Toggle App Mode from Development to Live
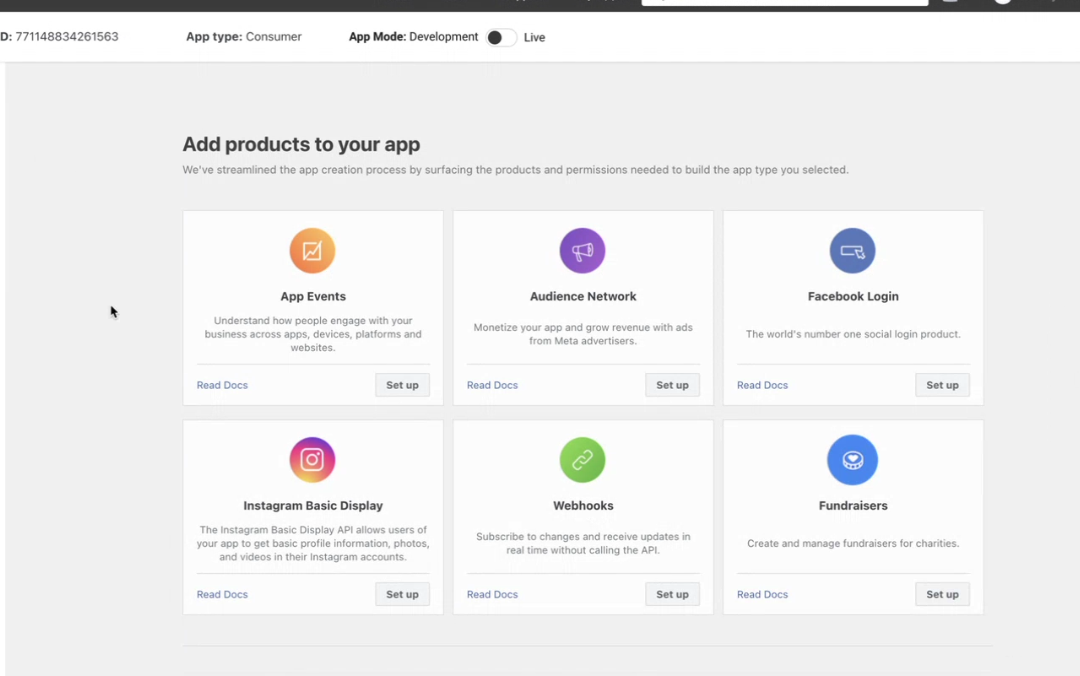Viewport: 1080px width, 676px height. coord(500,38)
